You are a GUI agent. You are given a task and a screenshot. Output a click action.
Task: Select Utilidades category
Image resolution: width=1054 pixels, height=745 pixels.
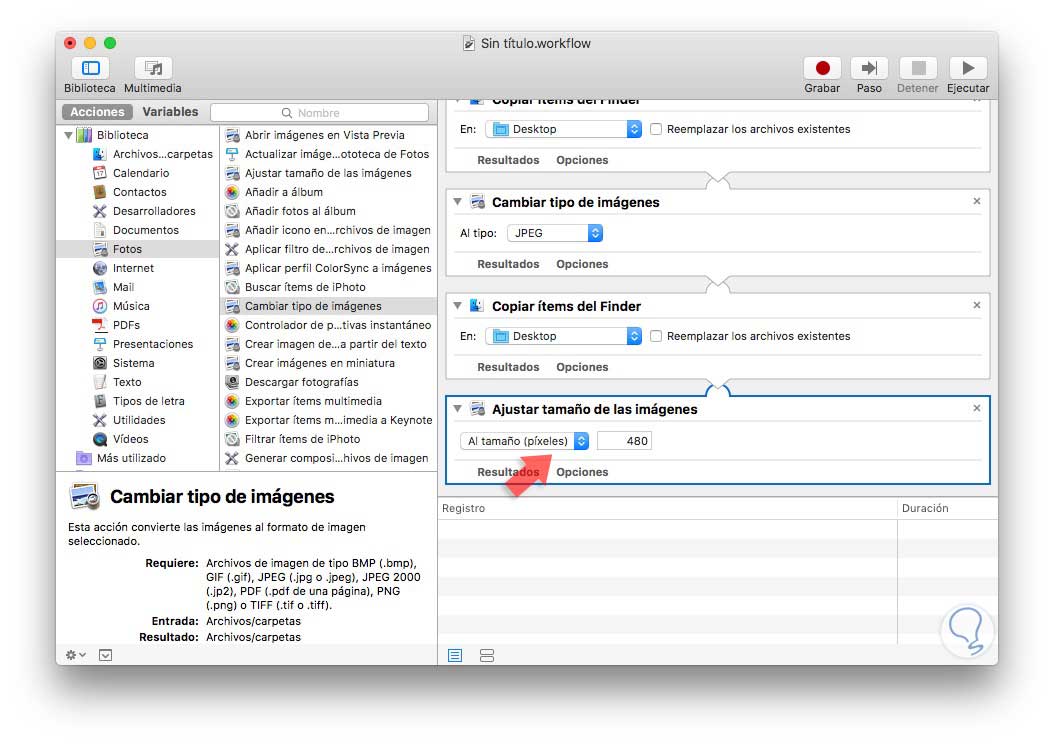pyautogui.click(x=138, y=420)
